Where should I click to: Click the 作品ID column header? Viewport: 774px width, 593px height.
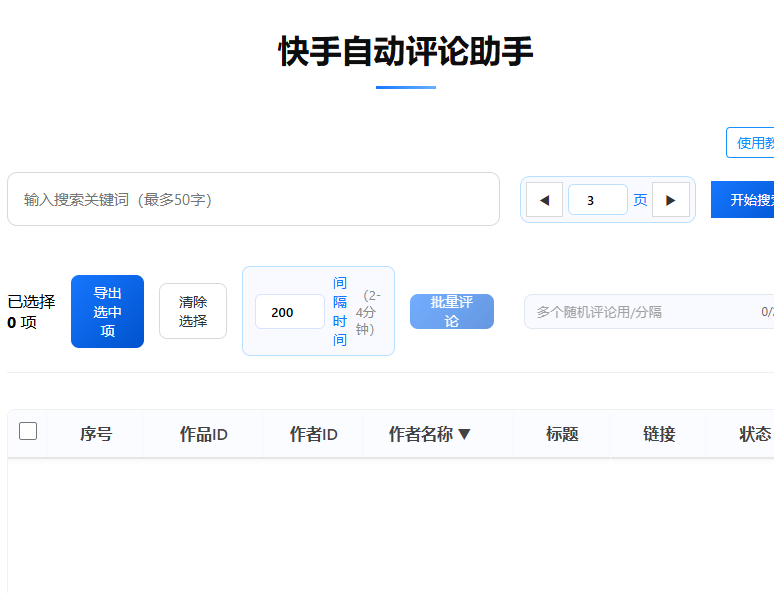tap(203, 434)
